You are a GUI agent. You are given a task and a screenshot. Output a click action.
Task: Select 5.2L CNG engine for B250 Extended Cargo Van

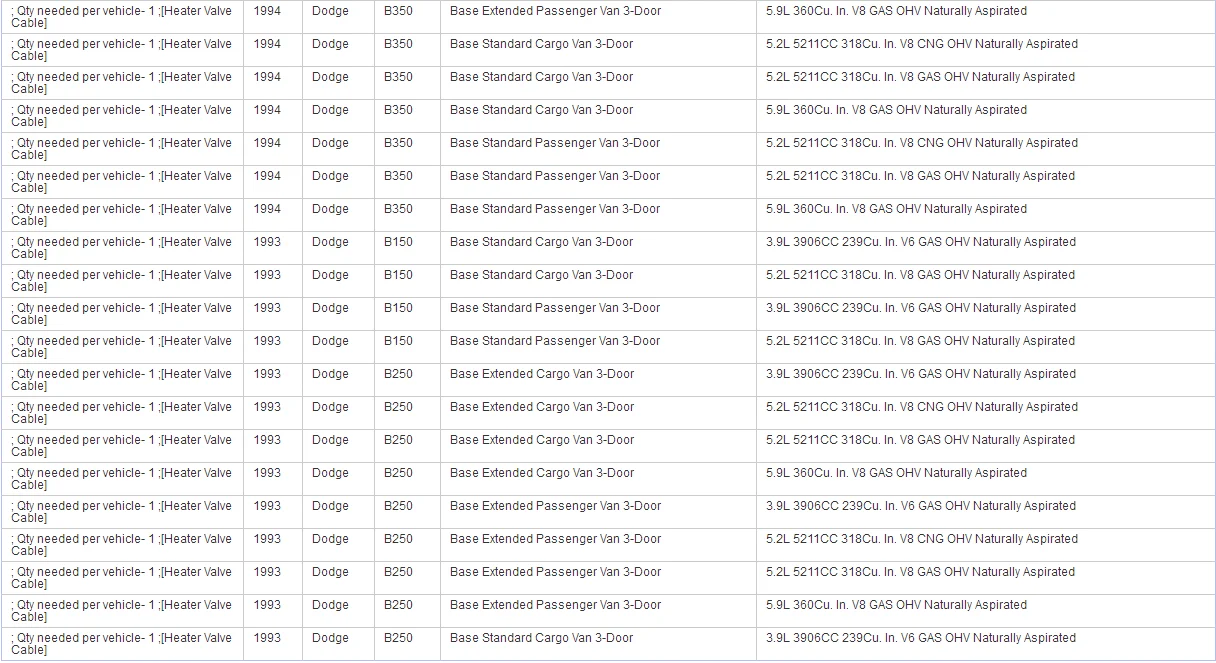pos(922,407)
